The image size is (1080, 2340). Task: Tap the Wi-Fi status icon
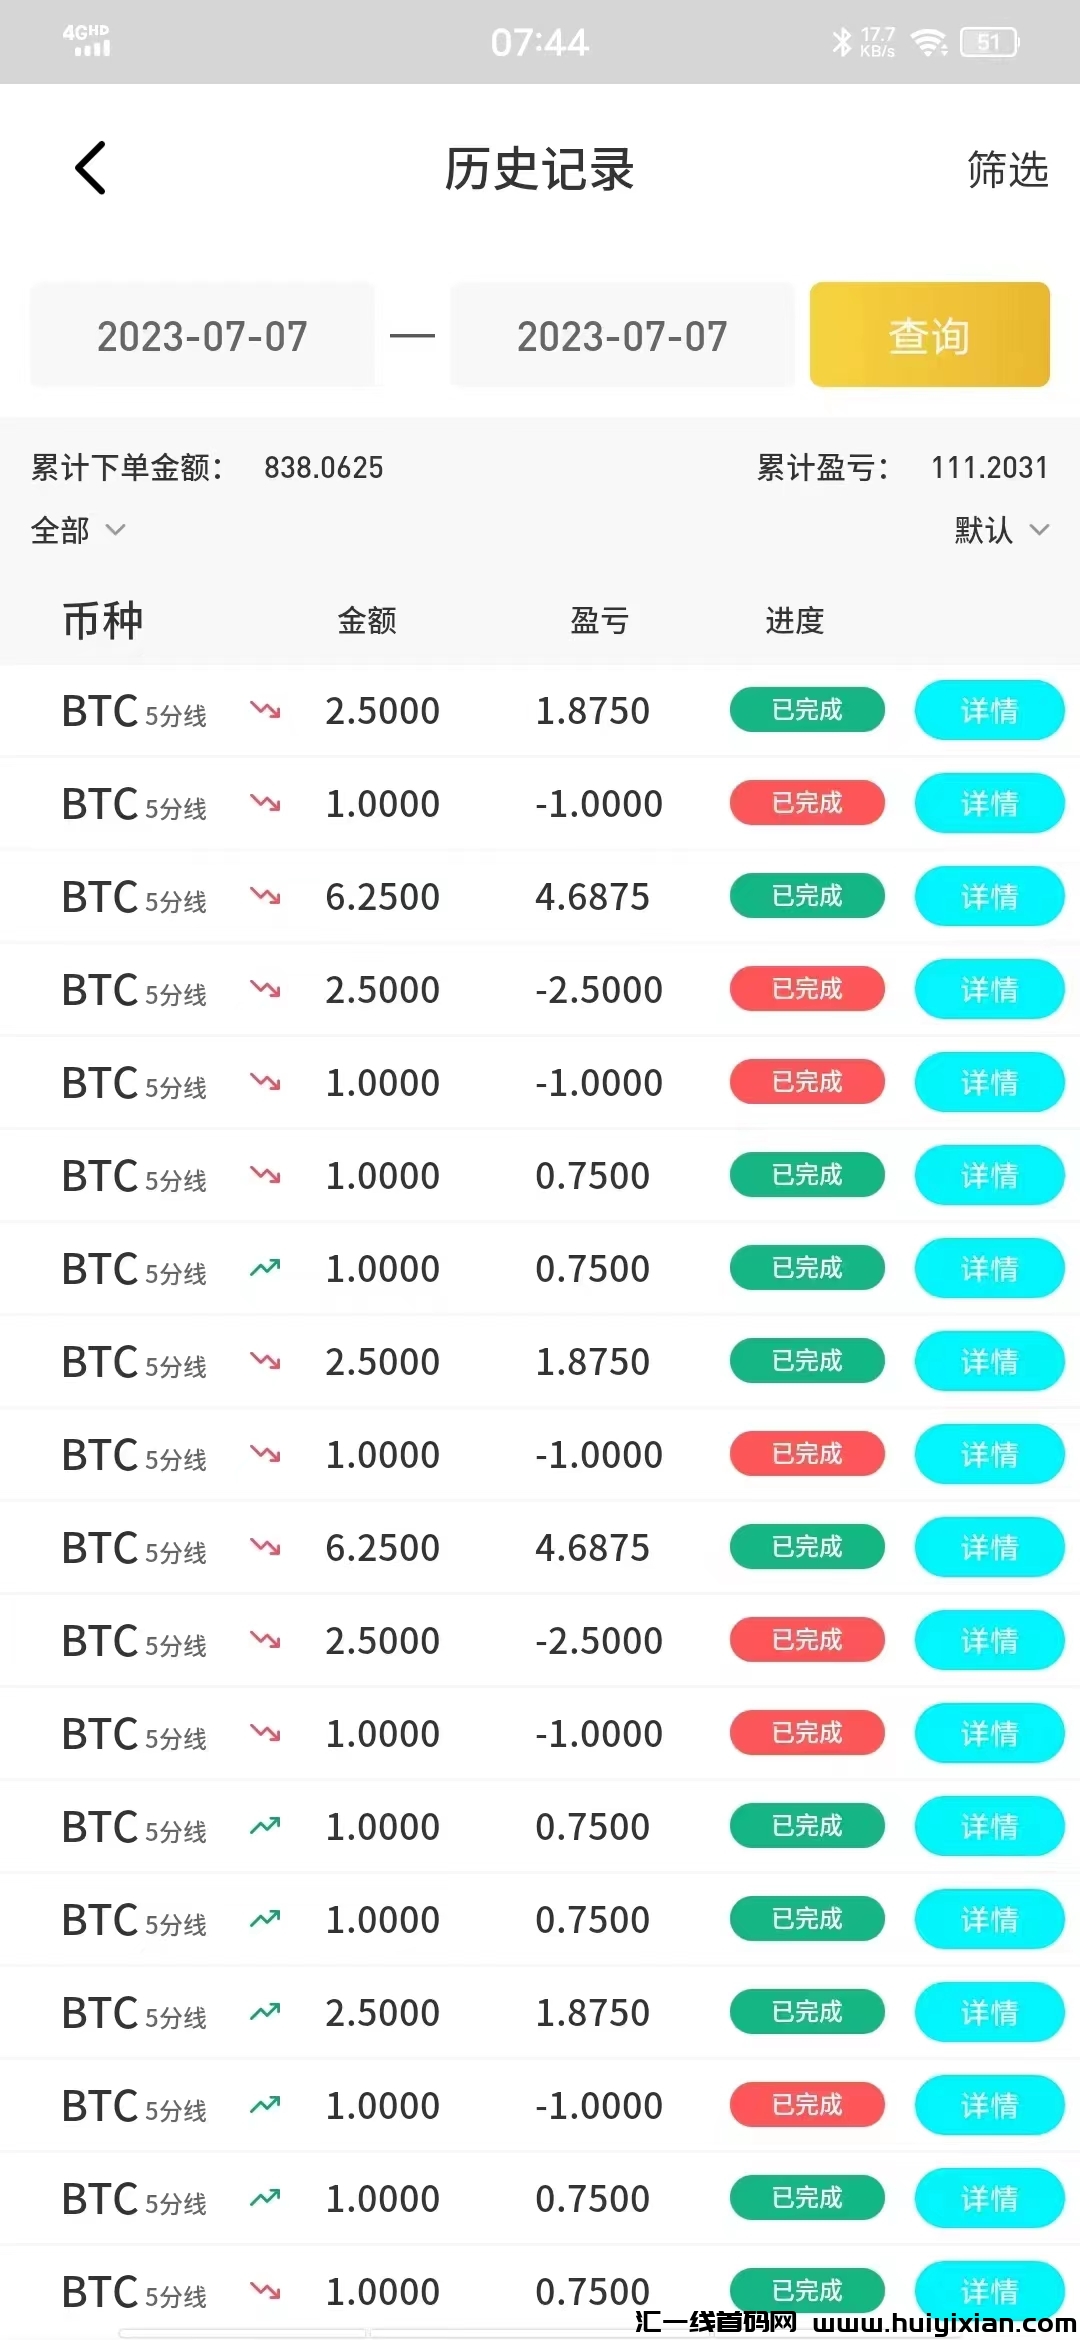(929, 42)
